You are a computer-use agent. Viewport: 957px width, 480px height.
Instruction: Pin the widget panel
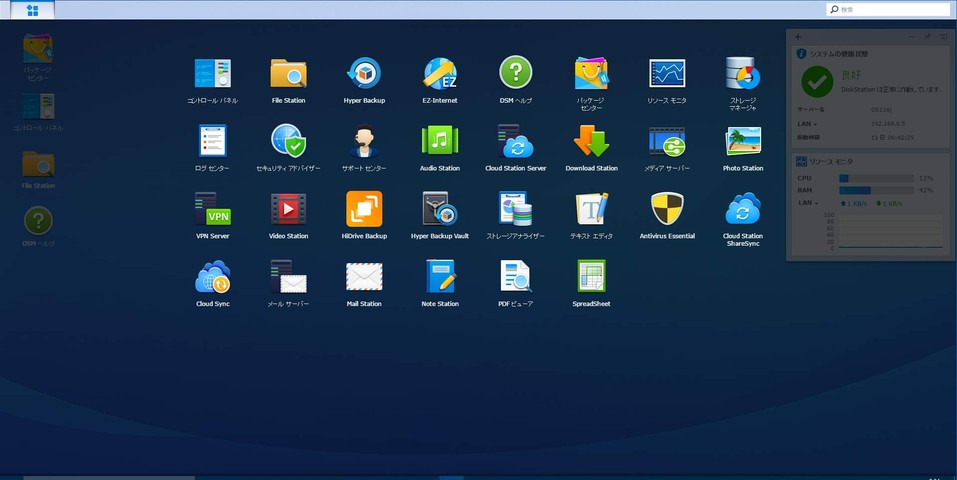point(927,37)
